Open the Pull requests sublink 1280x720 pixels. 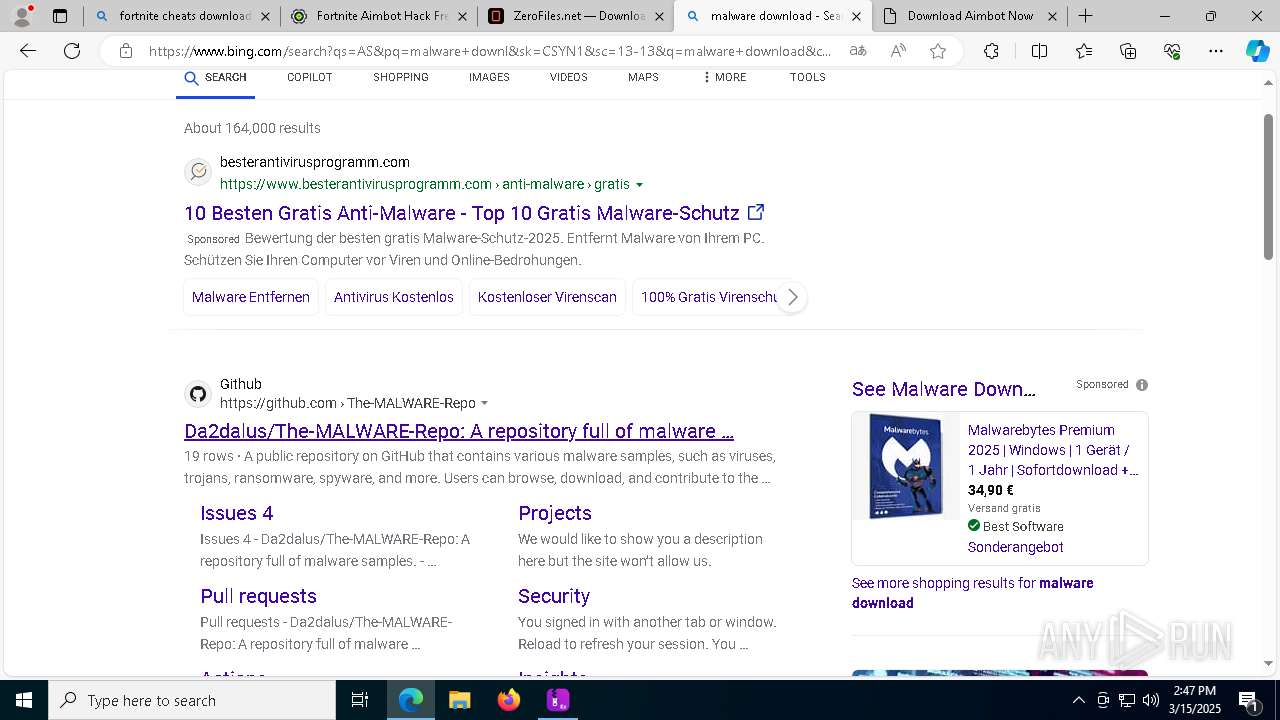[258, 596]
